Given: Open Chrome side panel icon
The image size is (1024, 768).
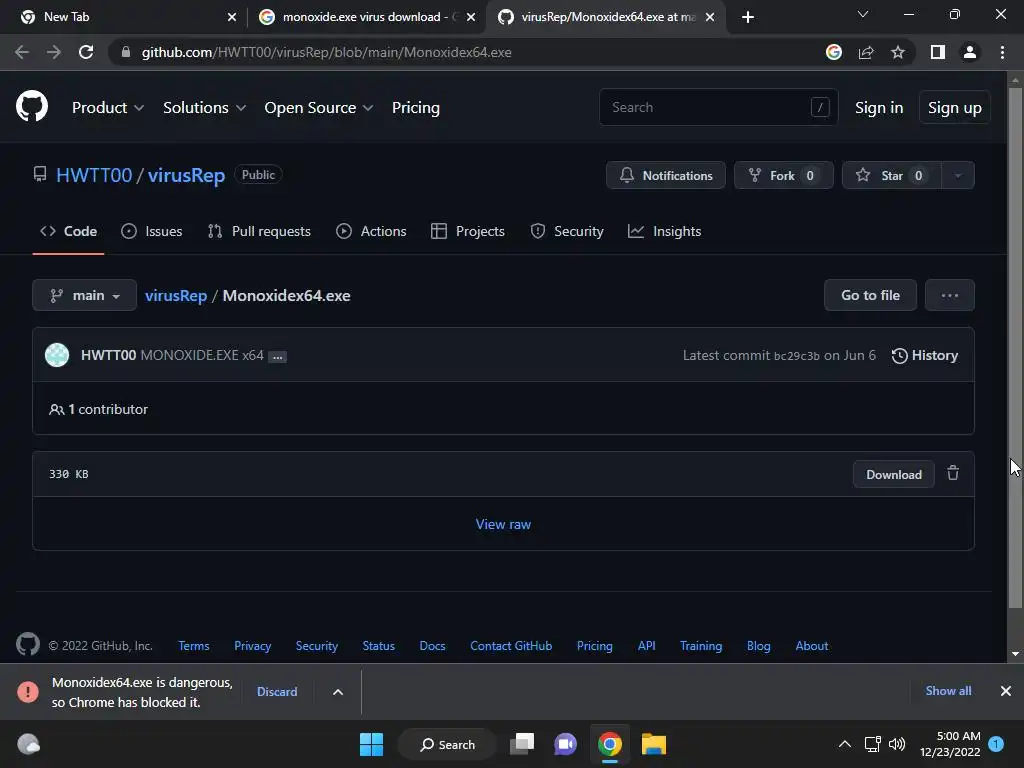Looking at the screenshot, I should coord(938,52).
